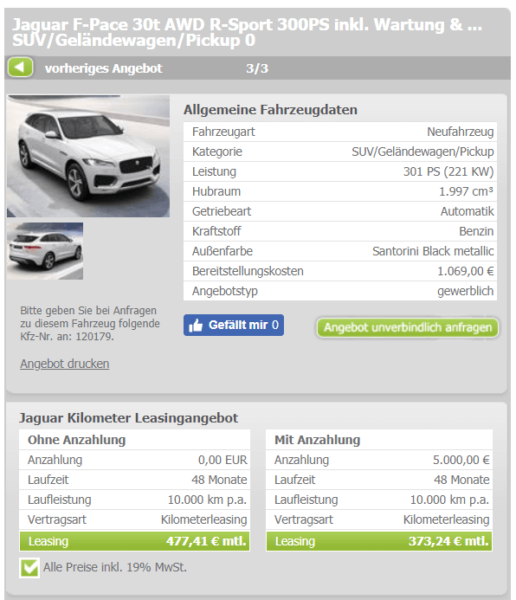516x600 pixels.
Task: Click the green previous offer arrow icon
Action: [20, 68]
